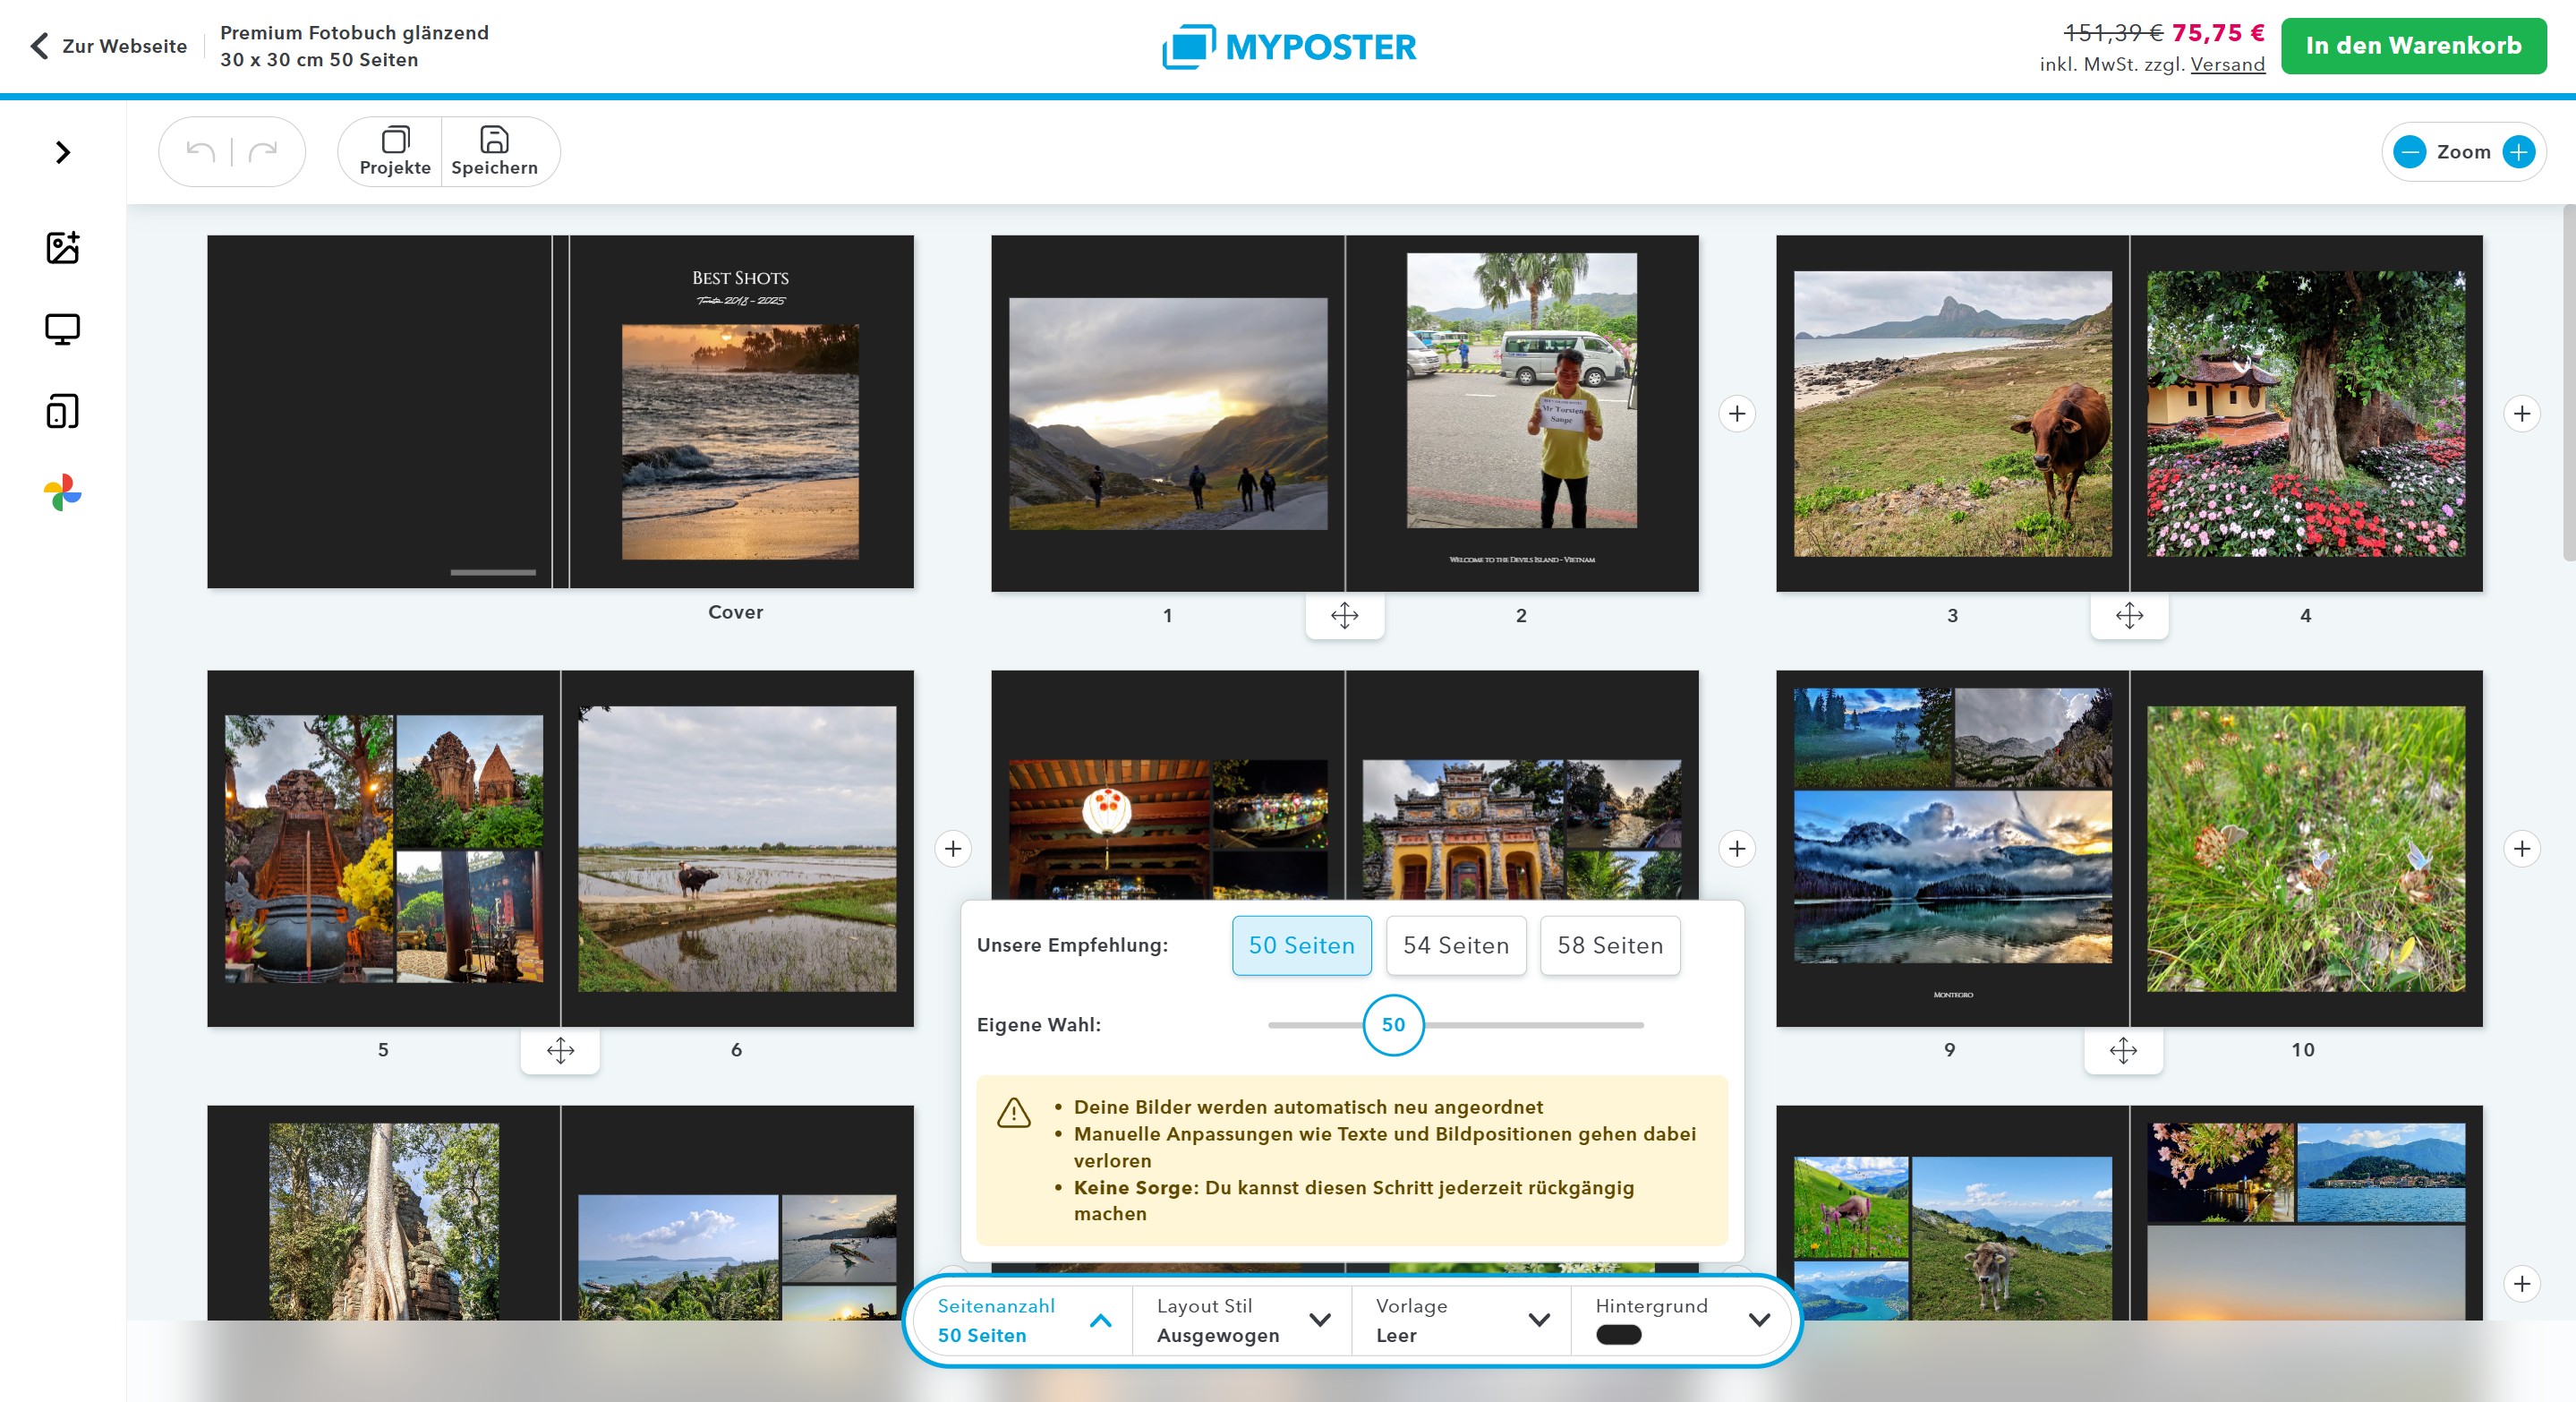Choose the 58 Seiten option
2576x1402 pixels.
pos(1609,945)
